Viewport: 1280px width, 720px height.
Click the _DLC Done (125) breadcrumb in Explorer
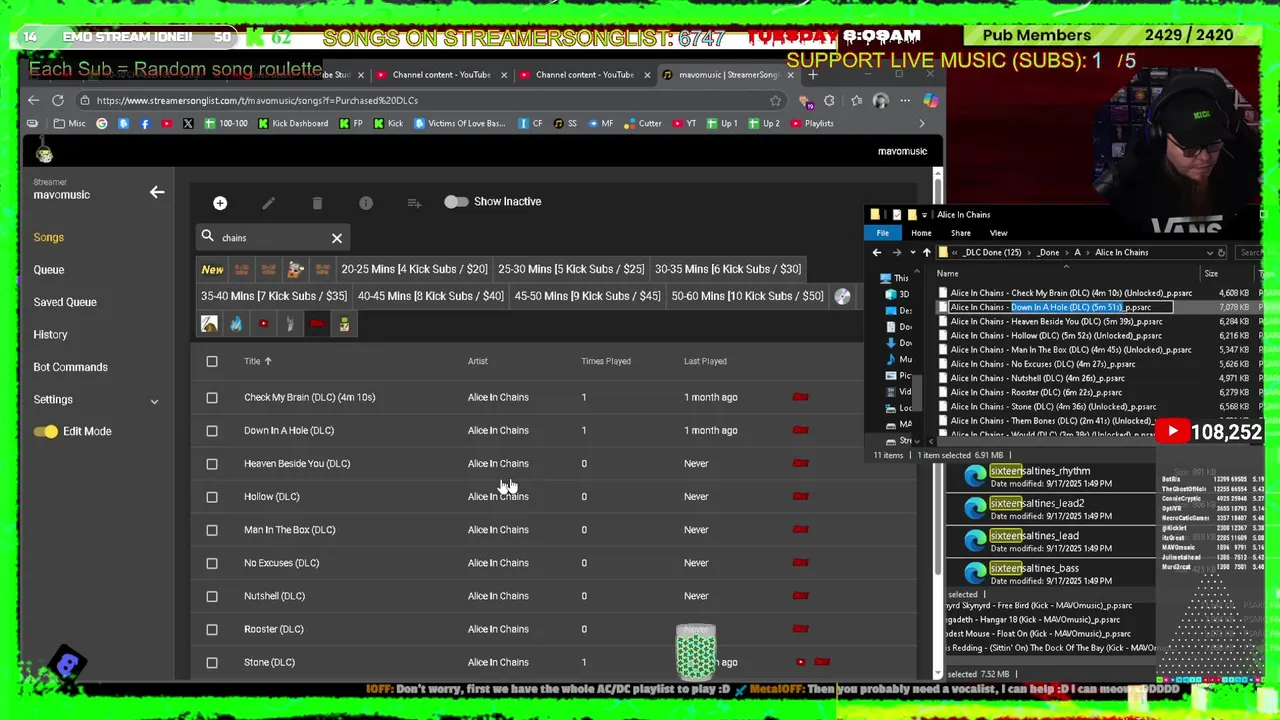[993, 253]
